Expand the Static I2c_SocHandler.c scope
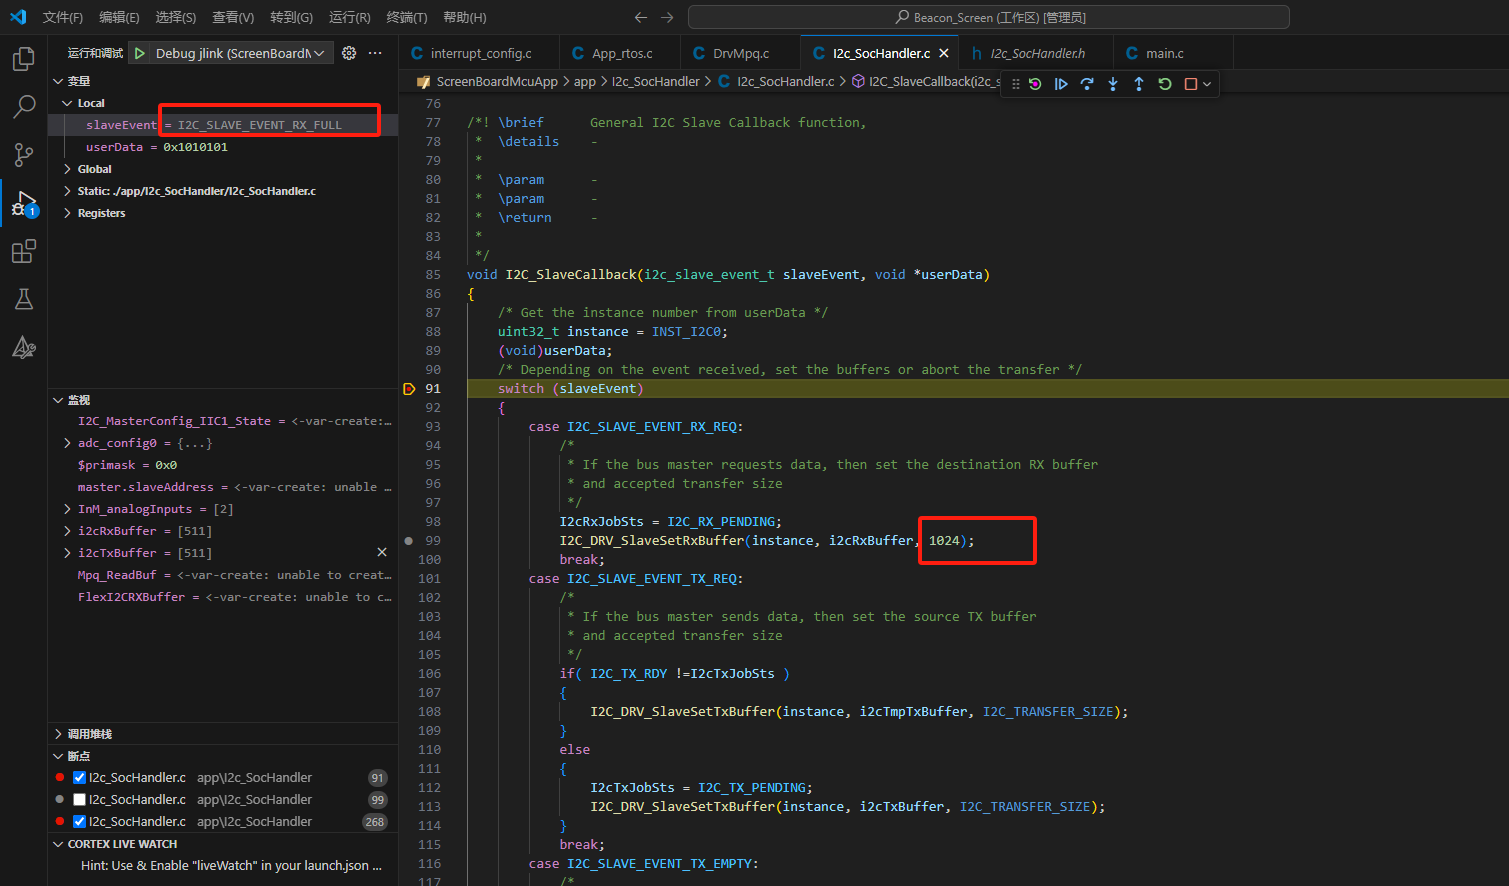This screenshot has width=1509, height=886. [67, 191]
